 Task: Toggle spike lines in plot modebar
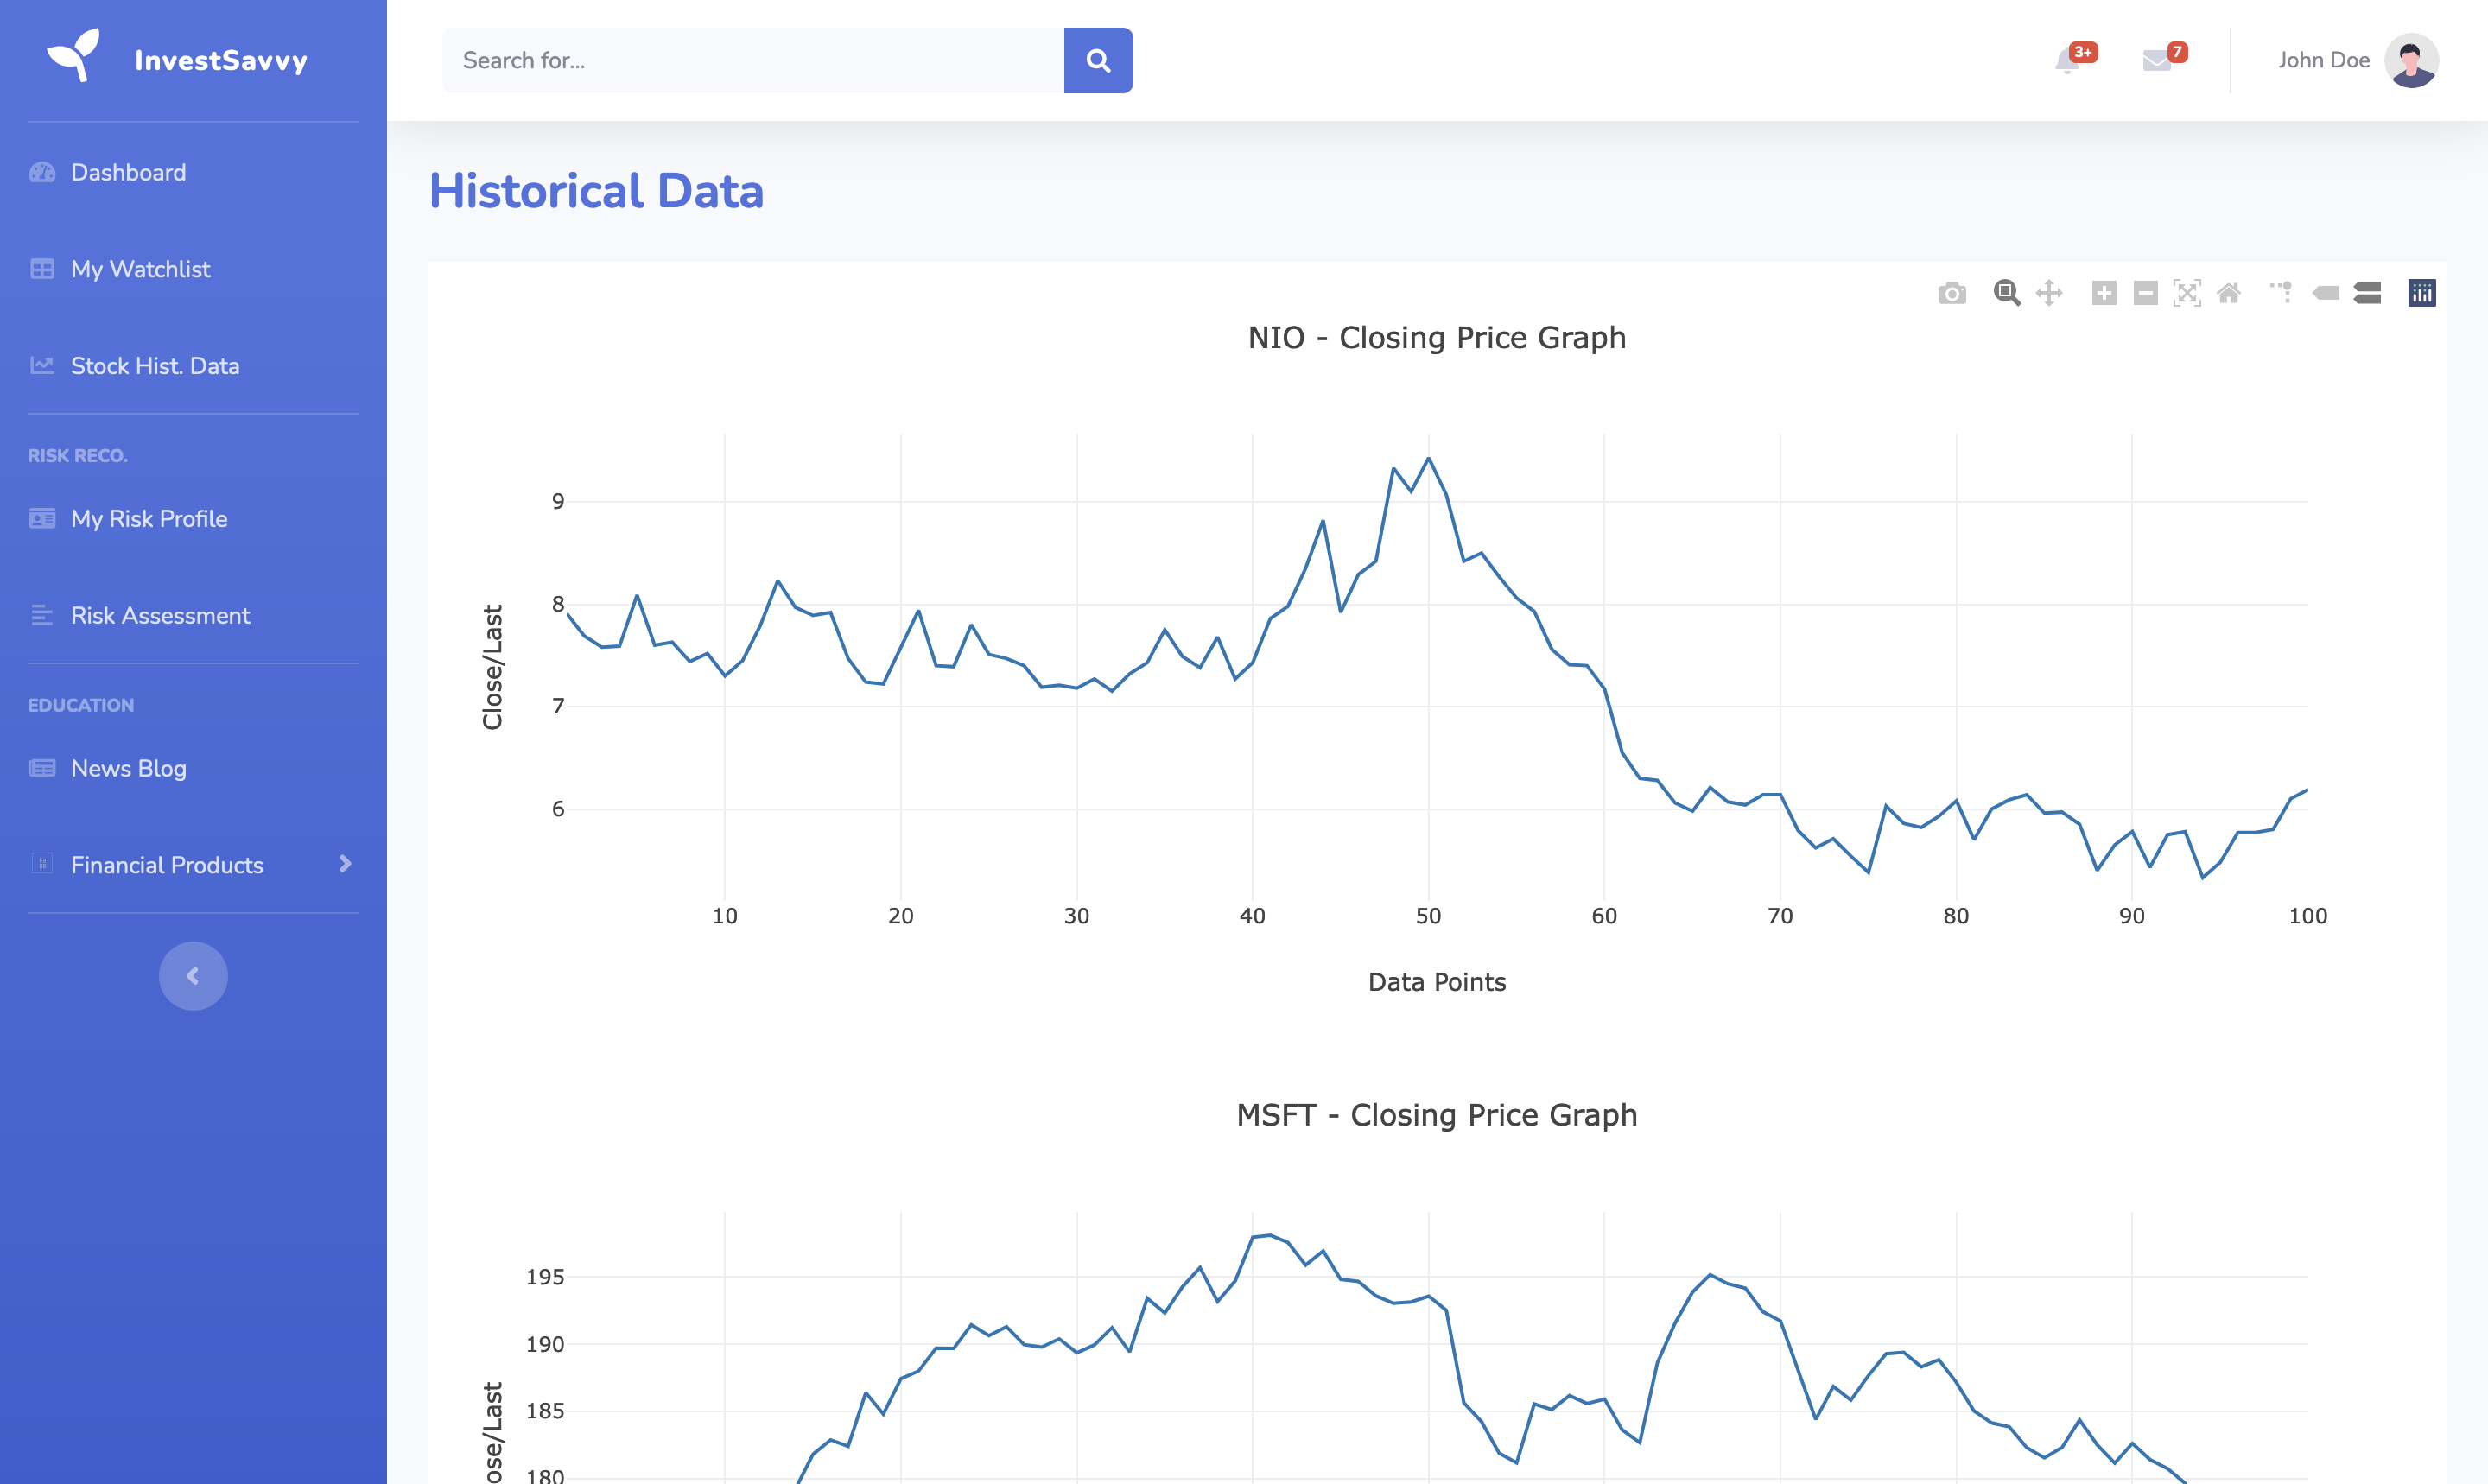(2281, 293)
